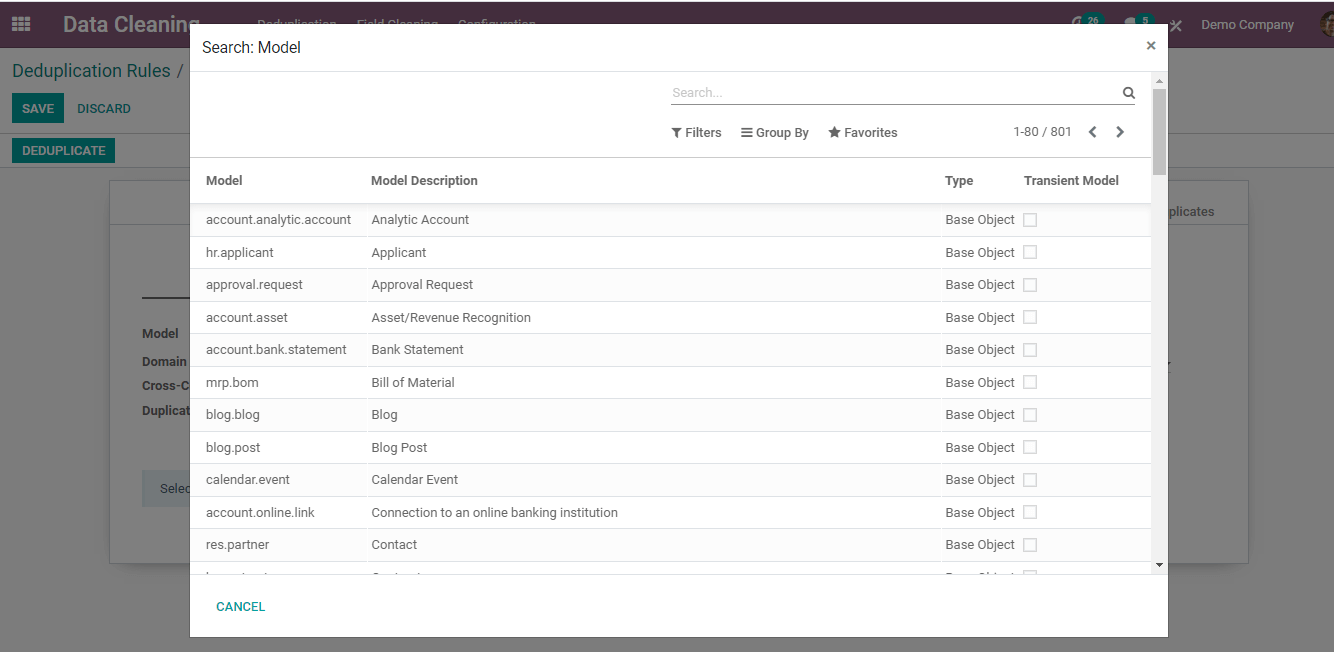Open the Favorites dropdown
The height and width of the screenshot is (652, 1334).
click(862, 132)
